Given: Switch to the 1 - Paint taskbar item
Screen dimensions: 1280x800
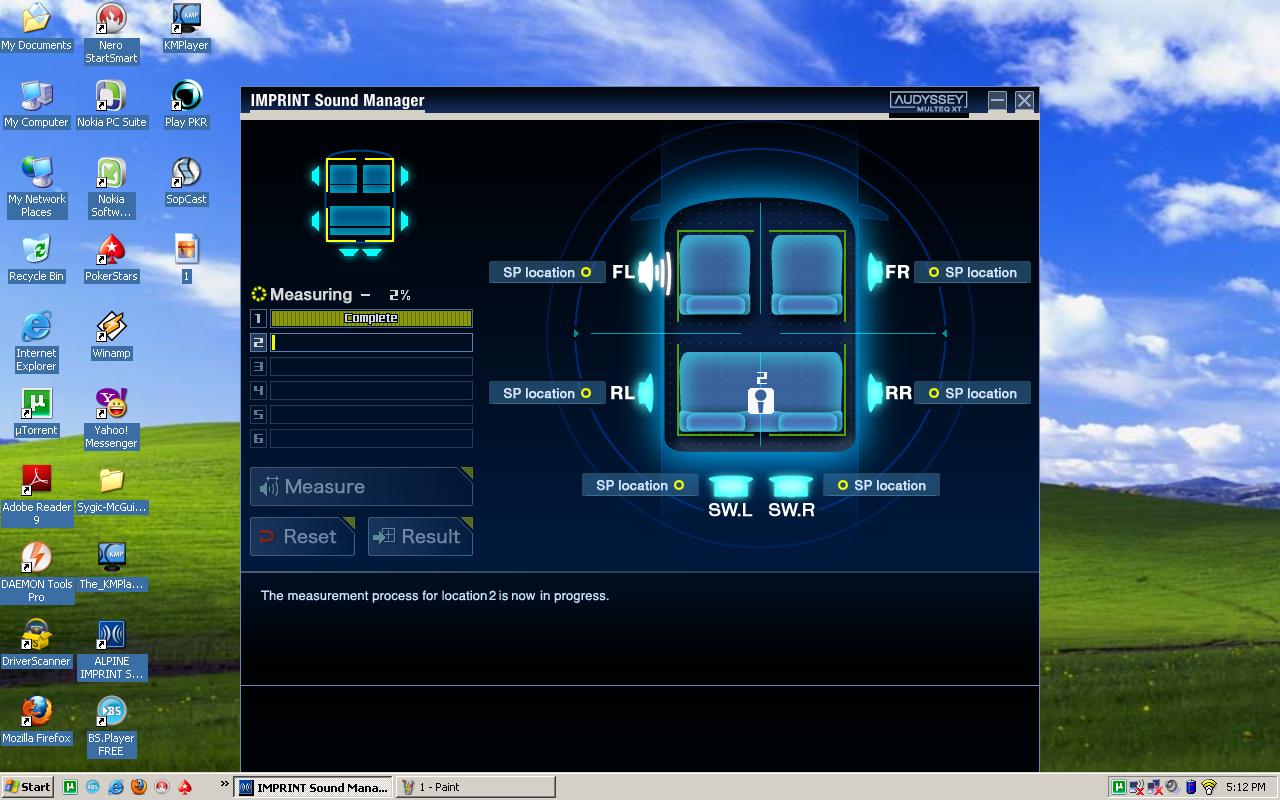Looking at the screenshot, I should (x=475, y=787).
